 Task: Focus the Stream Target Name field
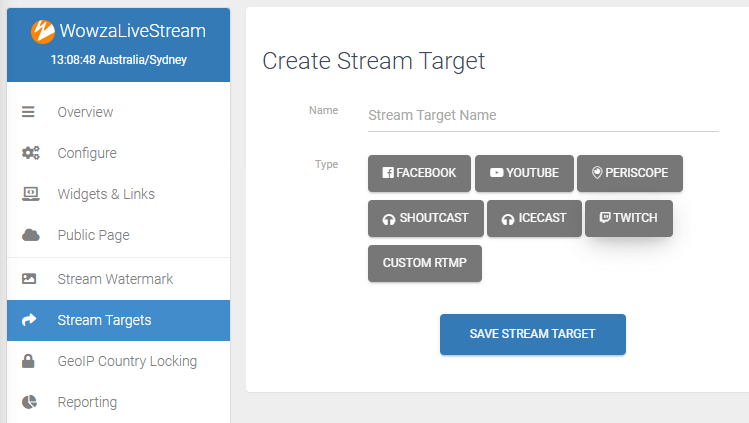click(x=543, y=116)
